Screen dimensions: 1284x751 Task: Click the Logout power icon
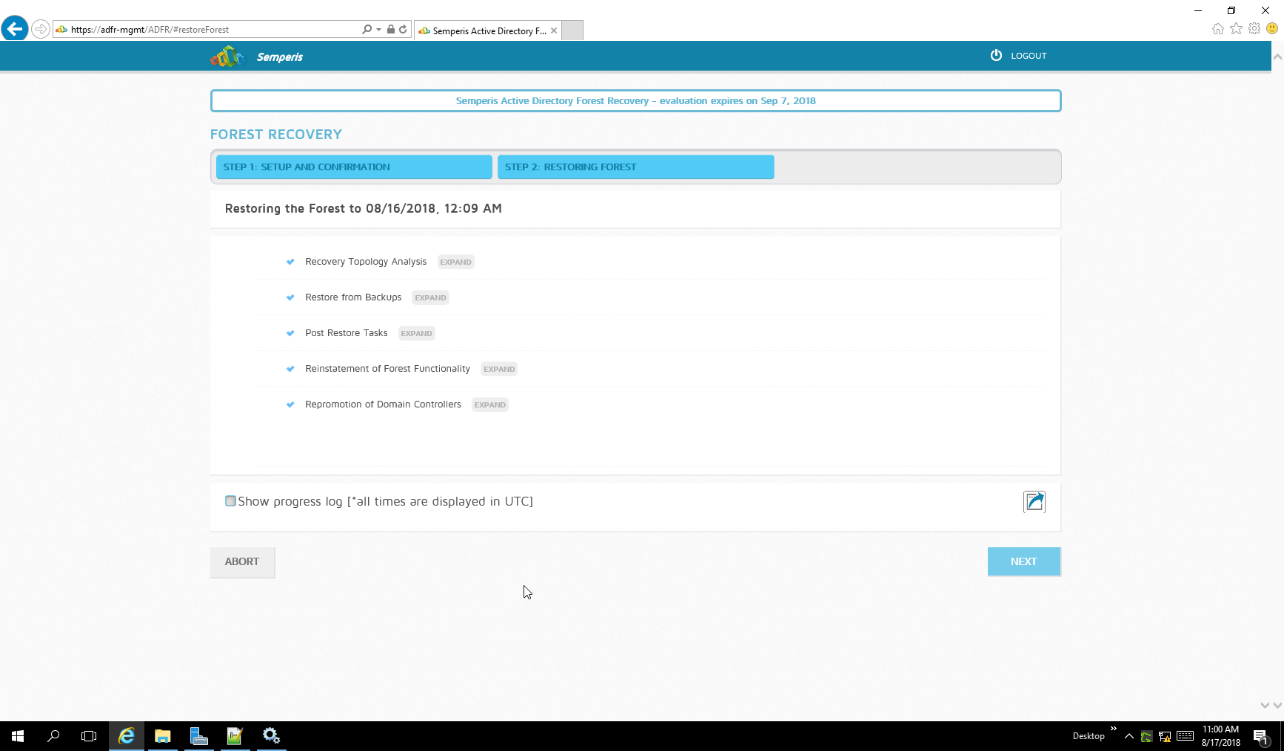coord(996,56)
